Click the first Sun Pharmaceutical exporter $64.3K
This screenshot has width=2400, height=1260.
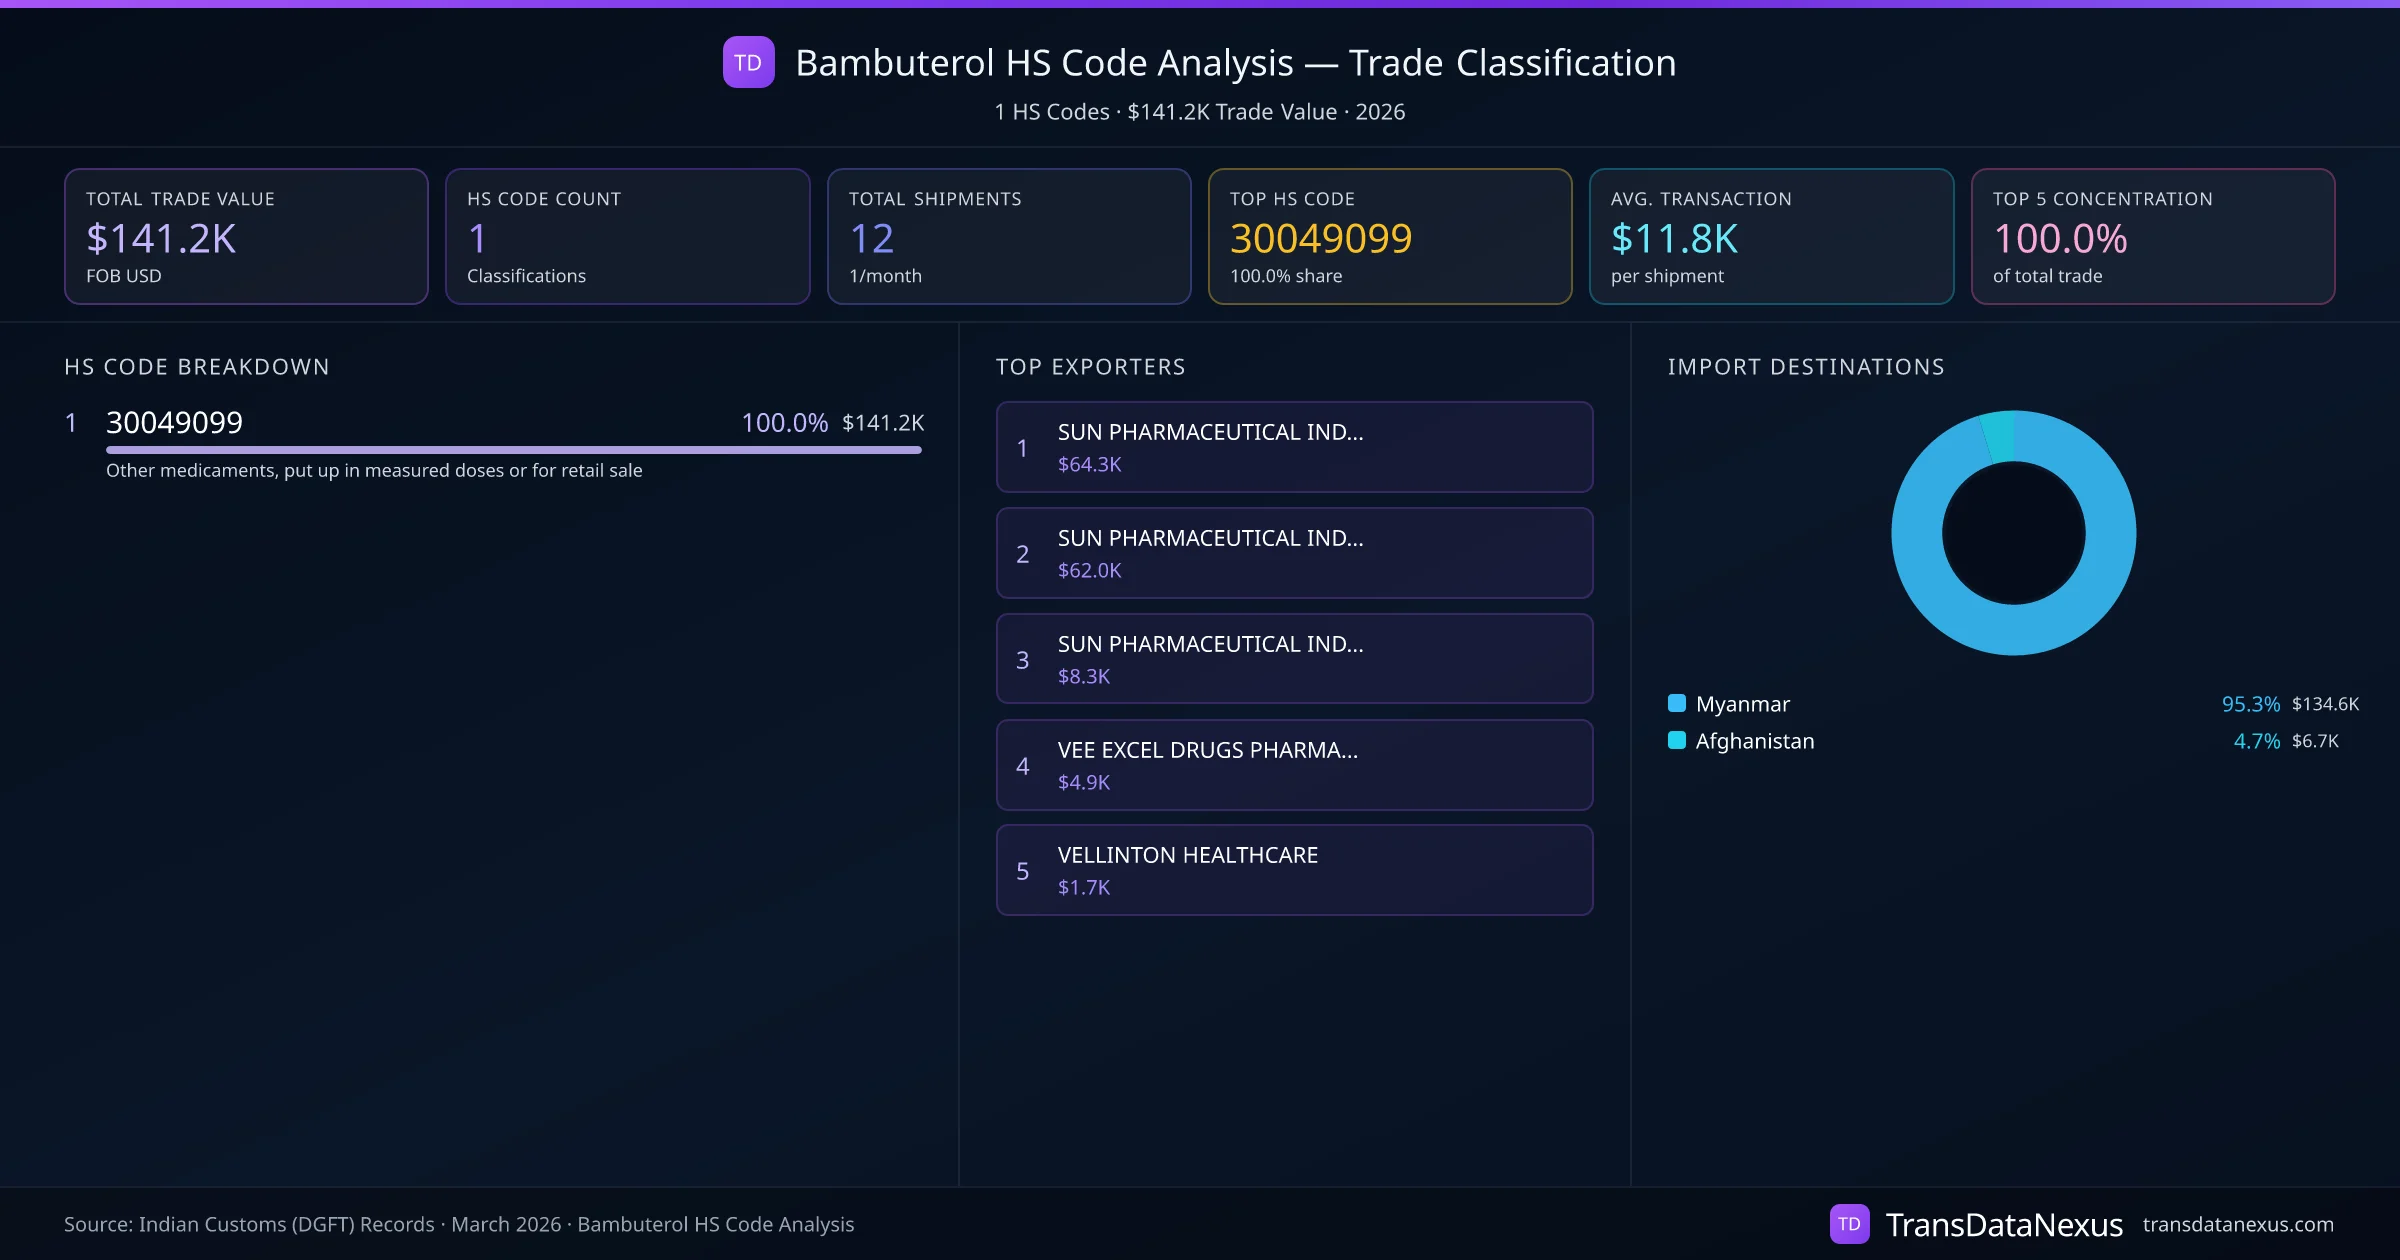pyautogui.click(x=1294, y=447)
